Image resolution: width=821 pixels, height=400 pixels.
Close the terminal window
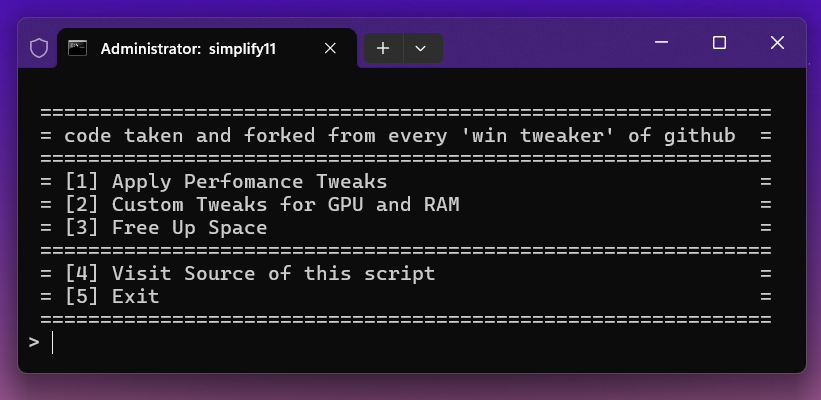point(777,42)
